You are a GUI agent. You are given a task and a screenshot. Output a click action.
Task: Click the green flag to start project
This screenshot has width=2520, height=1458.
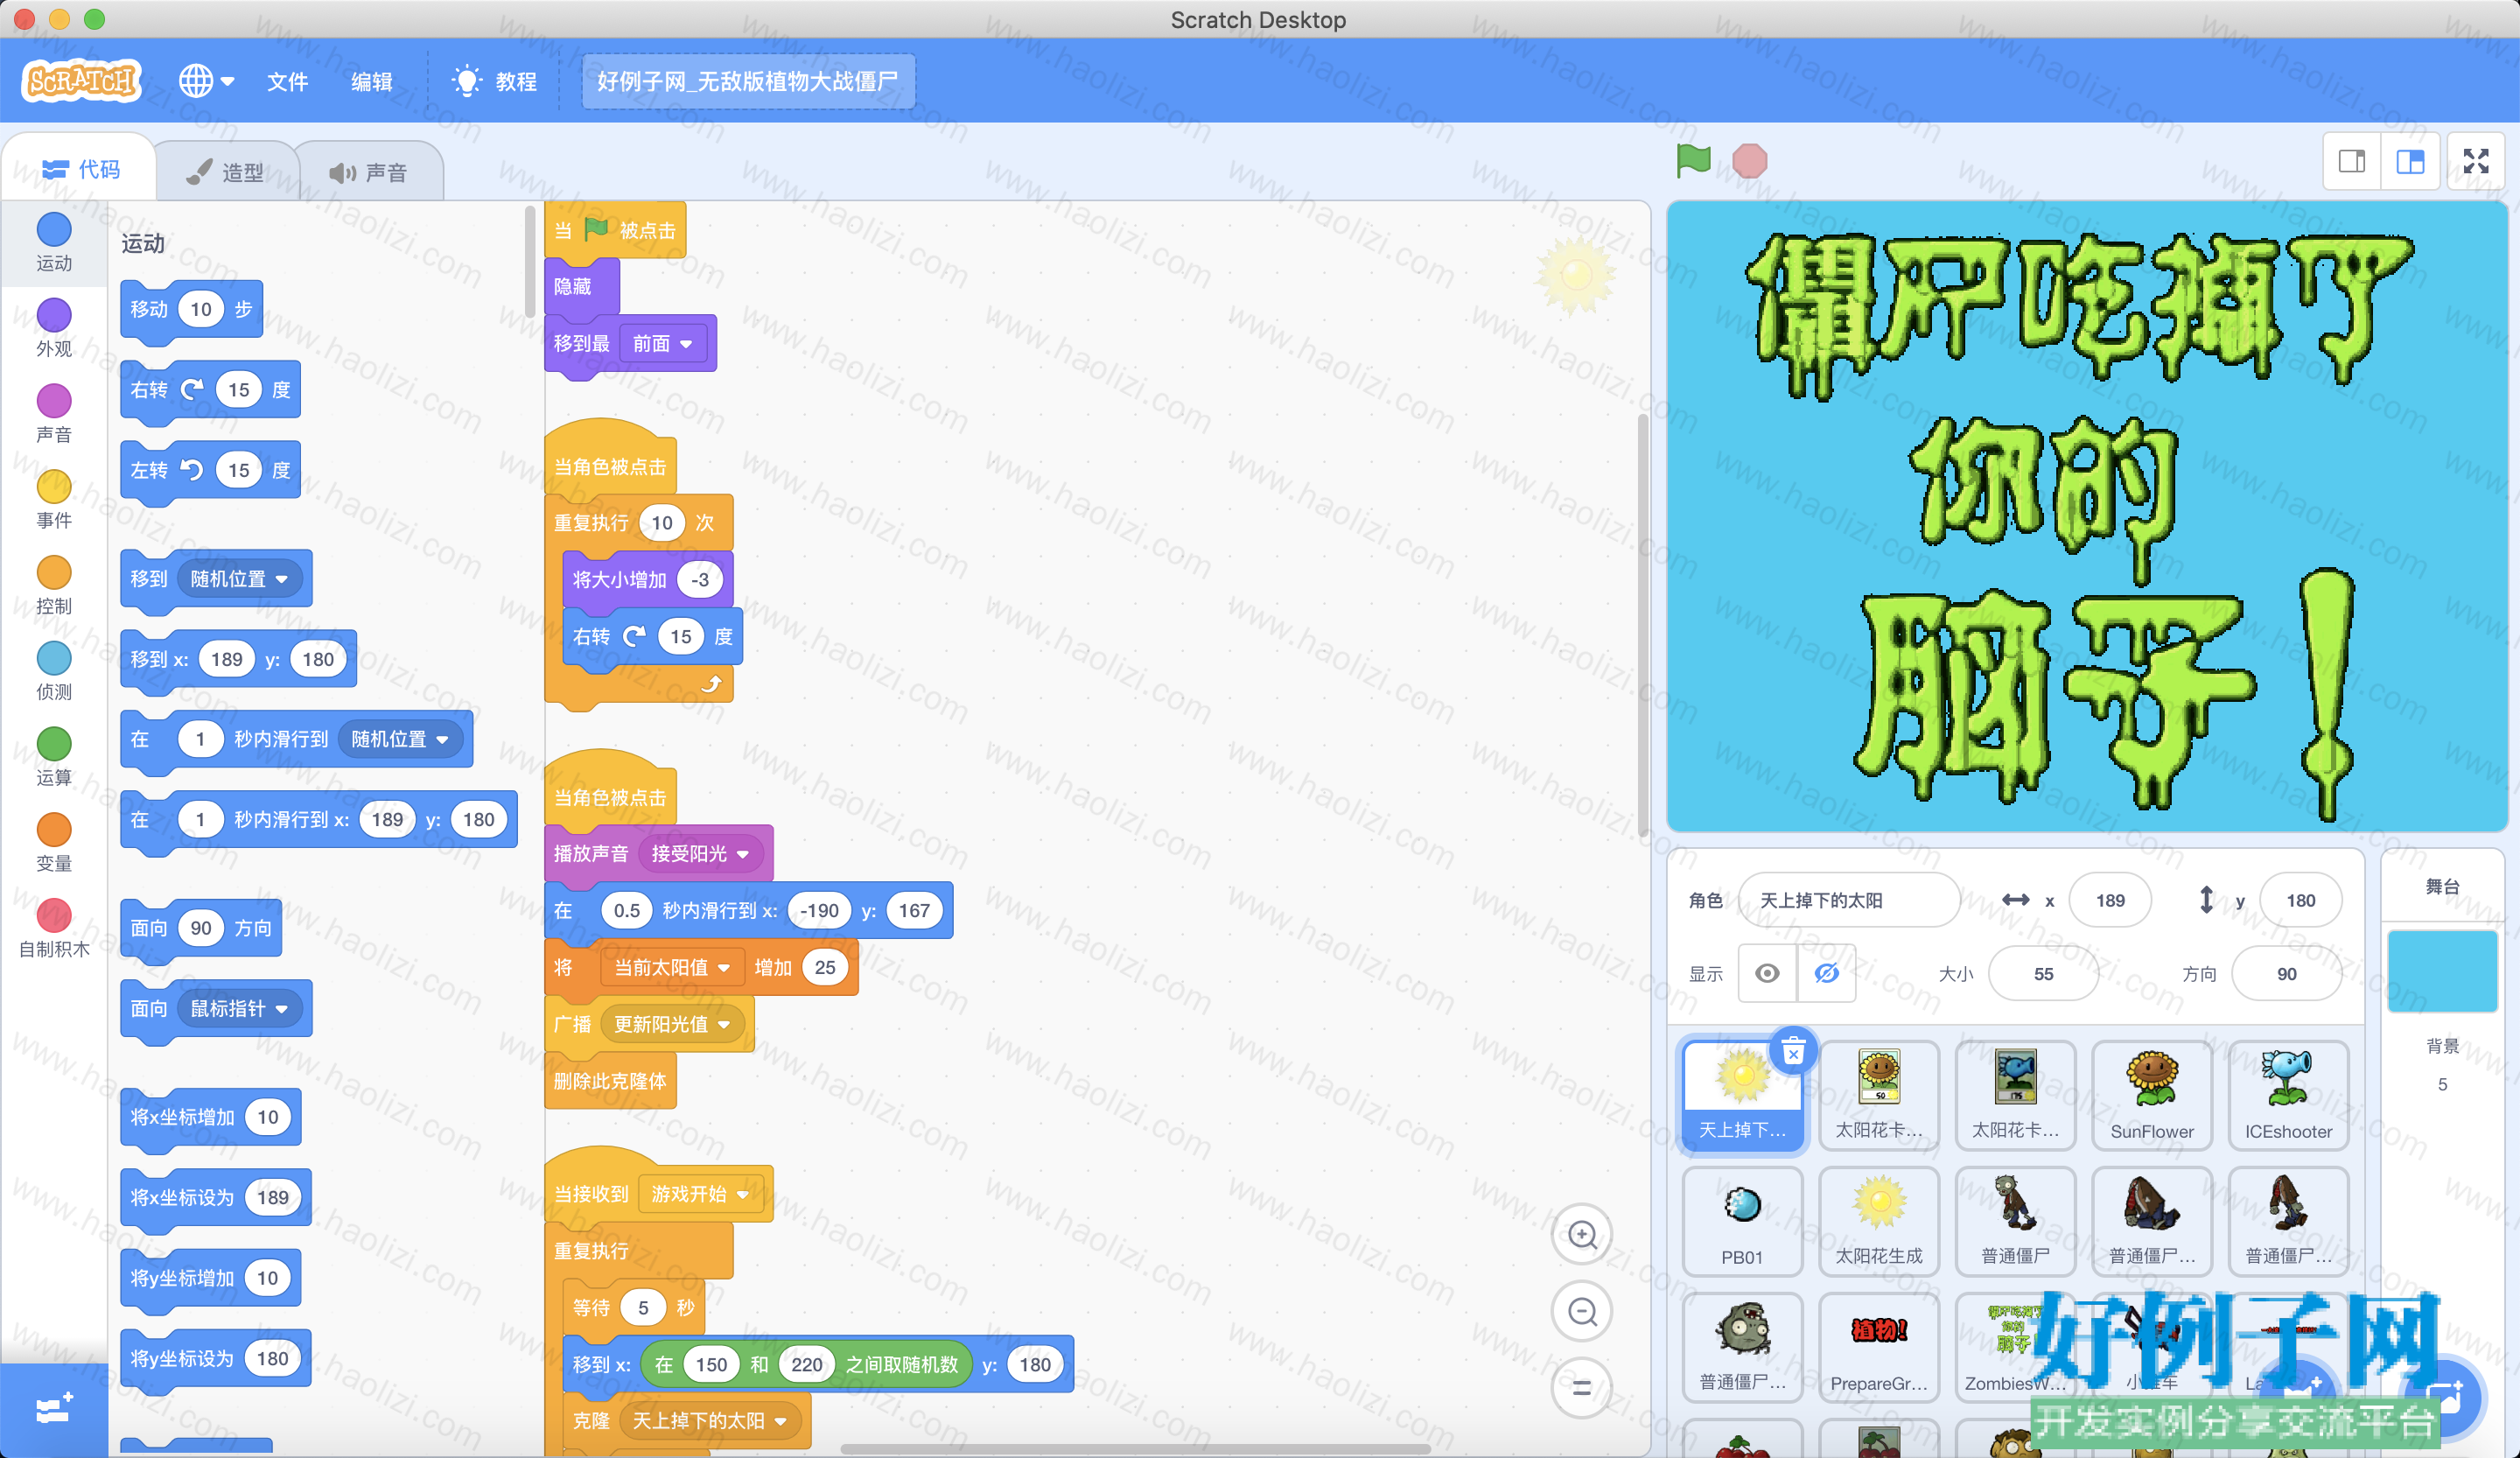point(1693,161)
